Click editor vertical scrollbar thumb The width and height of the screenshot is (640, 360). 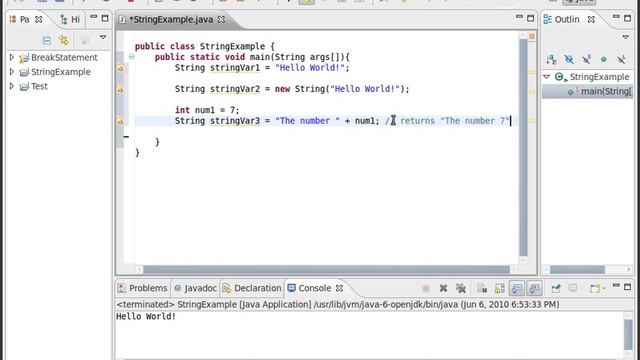pos(523,147)
